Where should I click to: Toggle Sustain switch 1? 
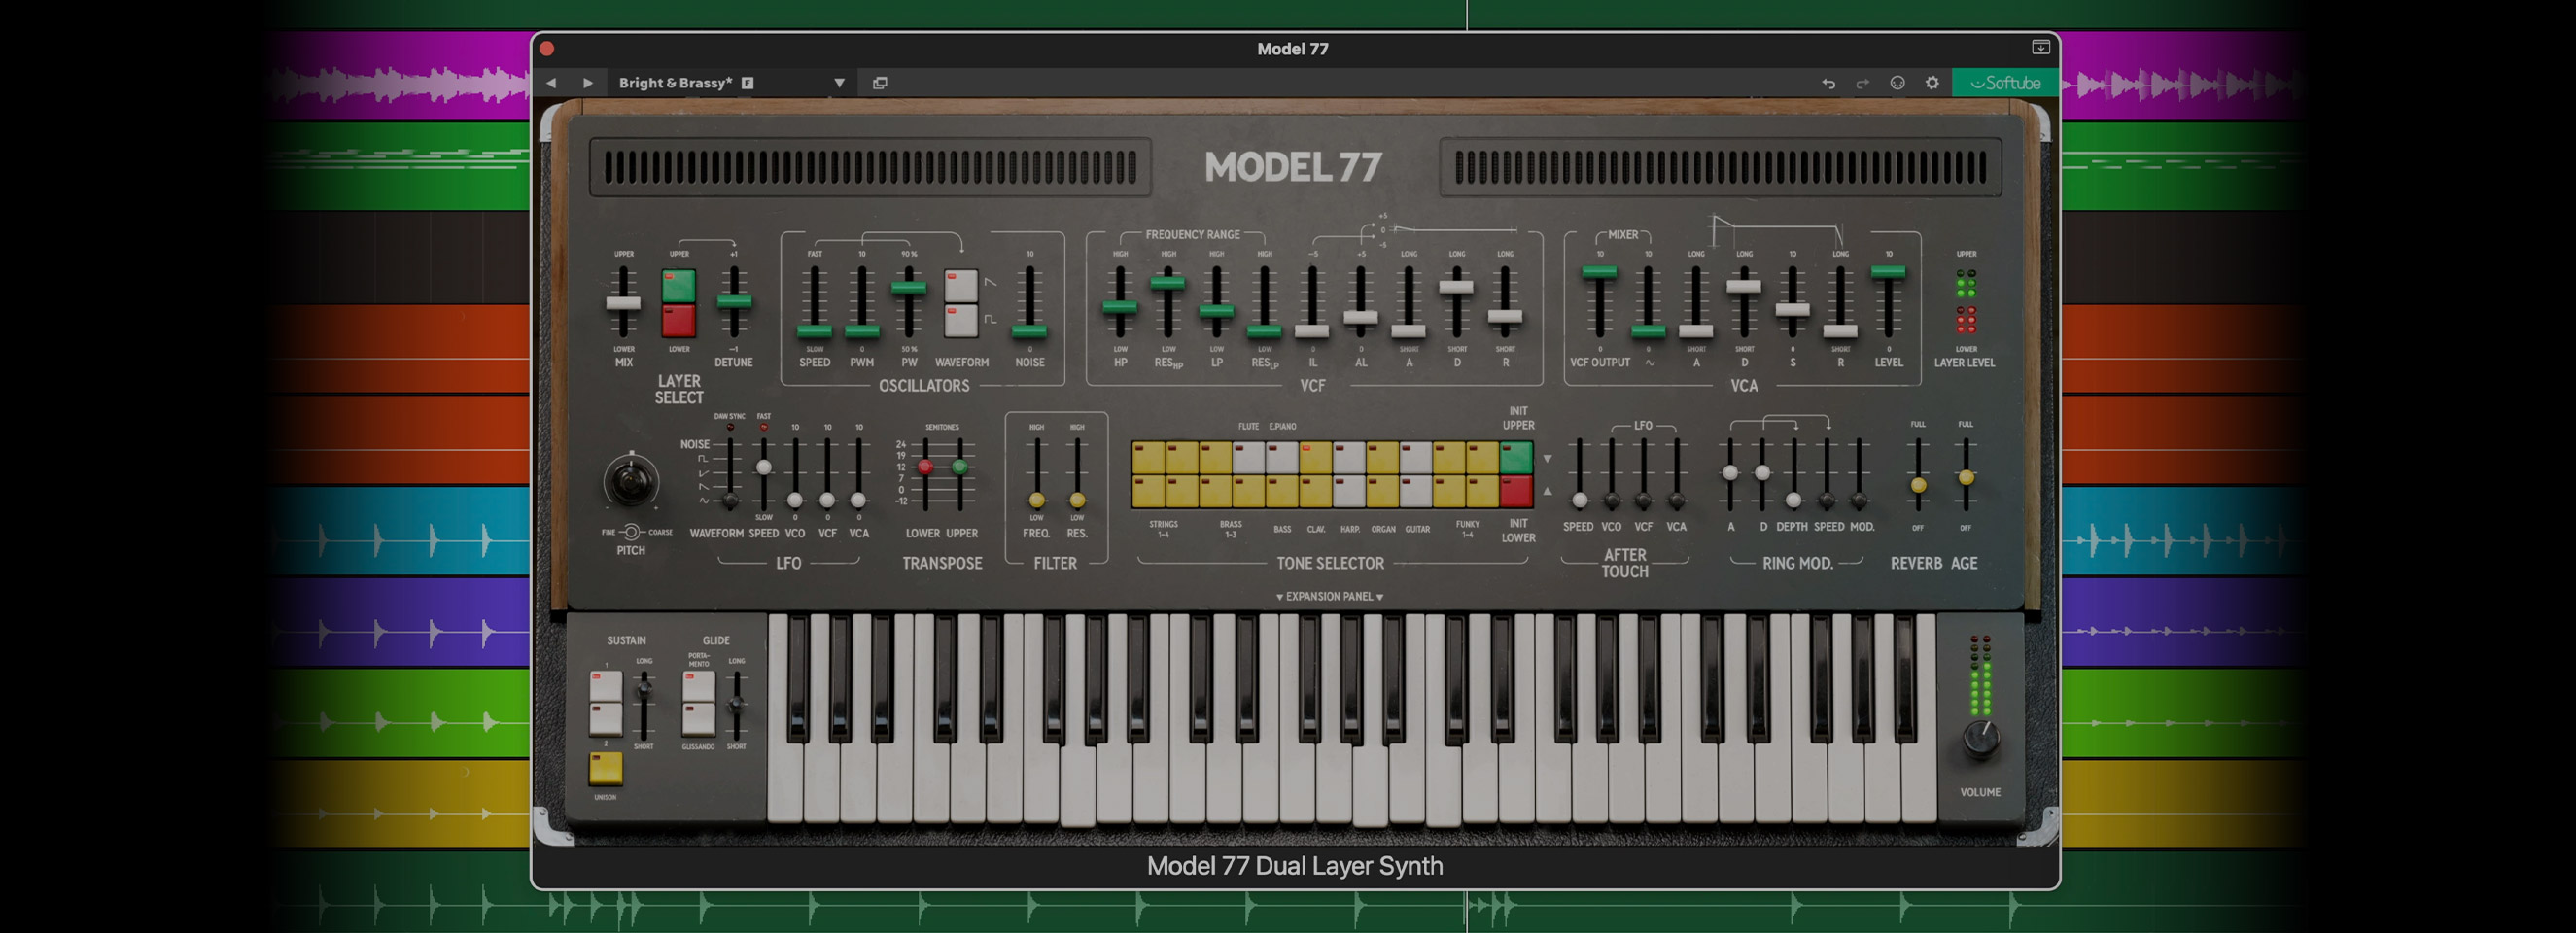[x=605, y=687]
